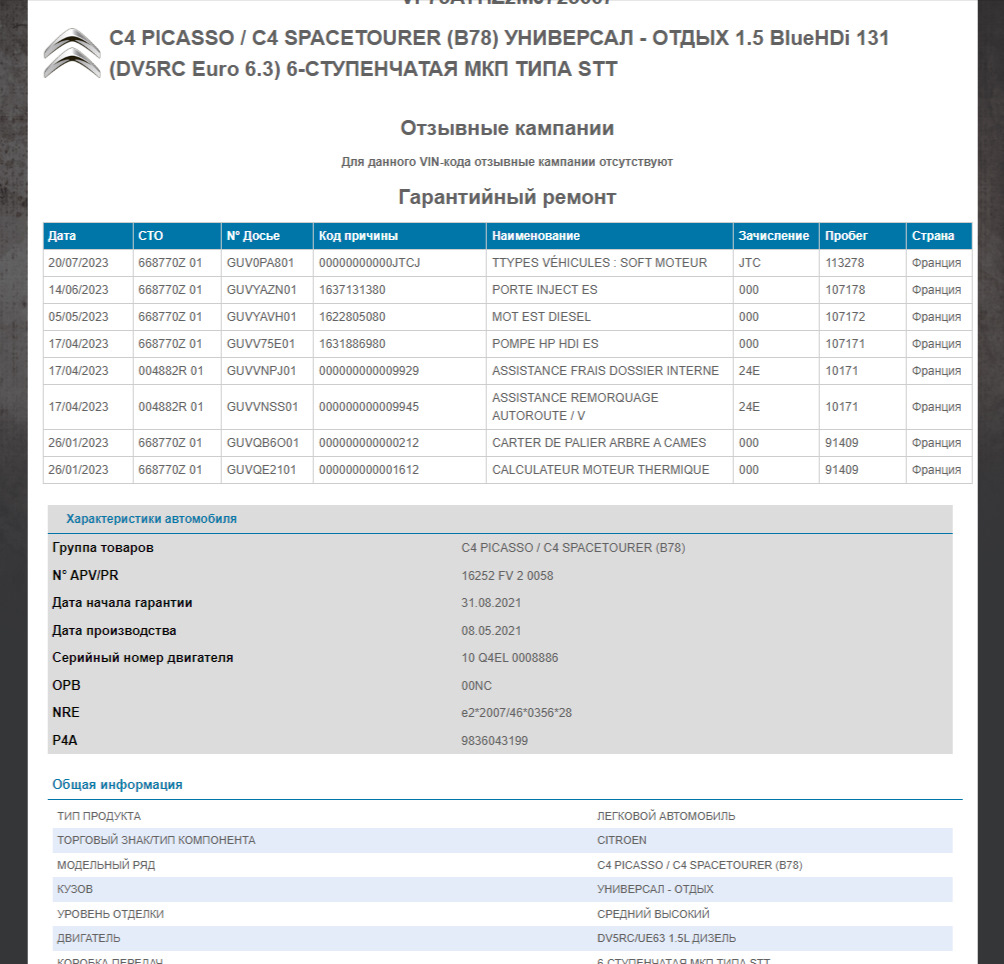Click engine serial number 10 Q4EL 0008886
The width and height of the screenshot is (1004, 964).
[509, 658]
